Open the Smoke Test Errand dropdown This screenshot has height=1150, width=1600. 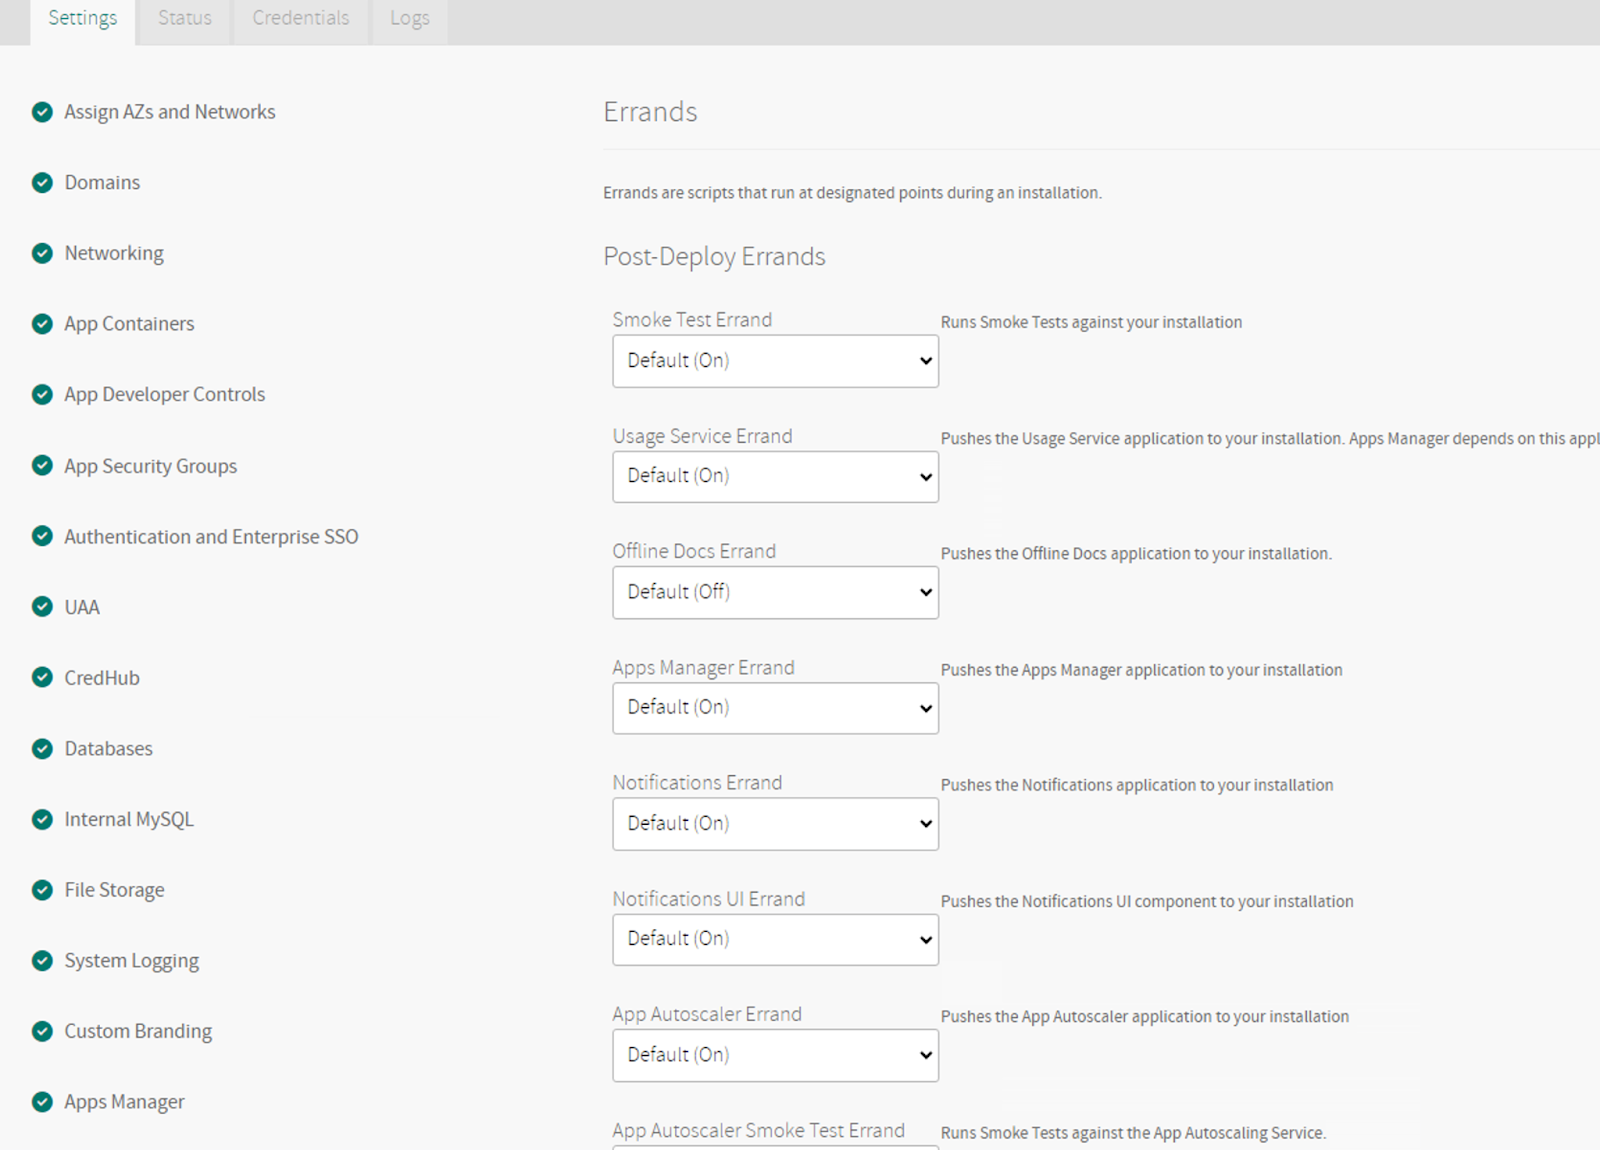(775, 361)
